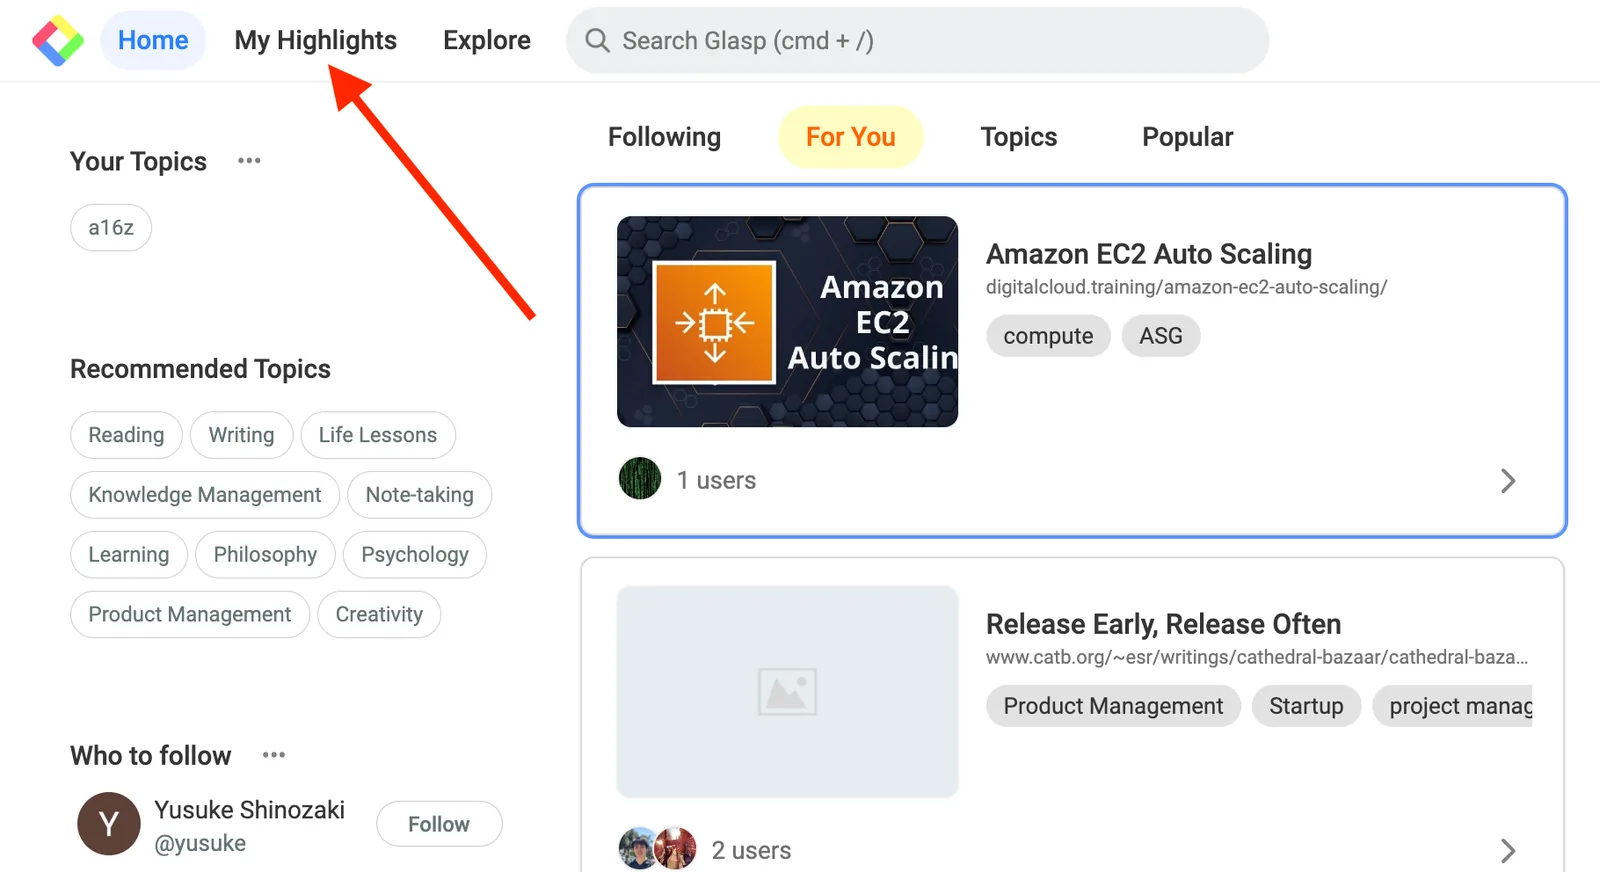Expand the Amazon EC2 Auto Scaling card chevron
The height and width of the screenshot is (872, 1600).
pos(1508,481)
